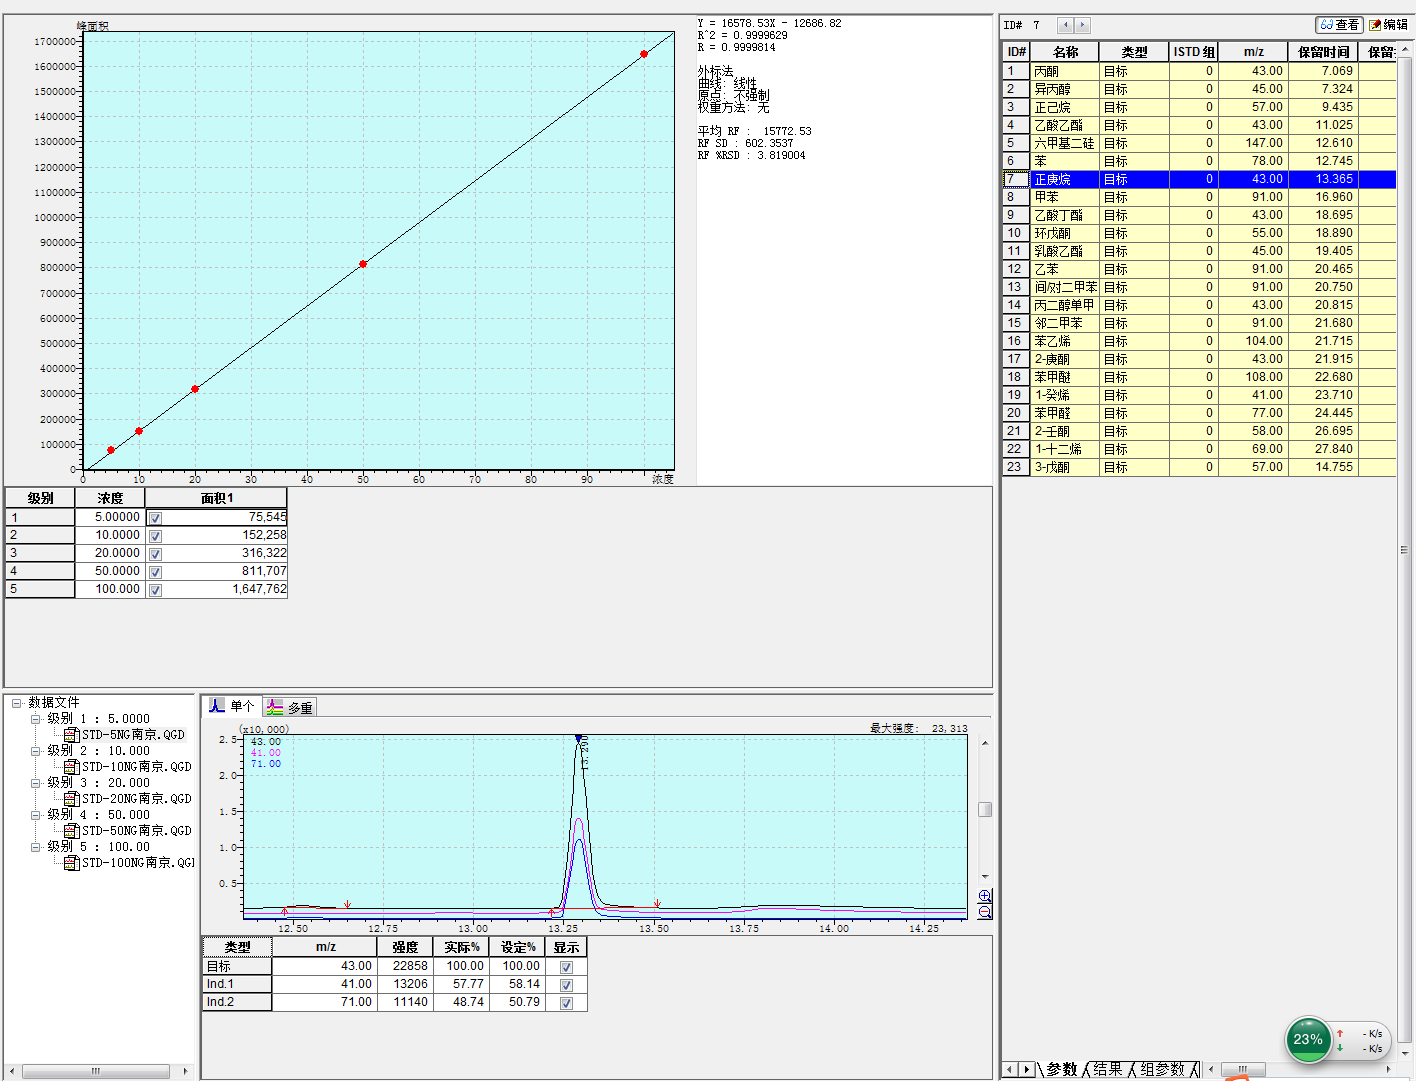Viewport: 1416px width, 1081px height.
Task: Click the 名称 column header
Action: tap(1065, 52)
